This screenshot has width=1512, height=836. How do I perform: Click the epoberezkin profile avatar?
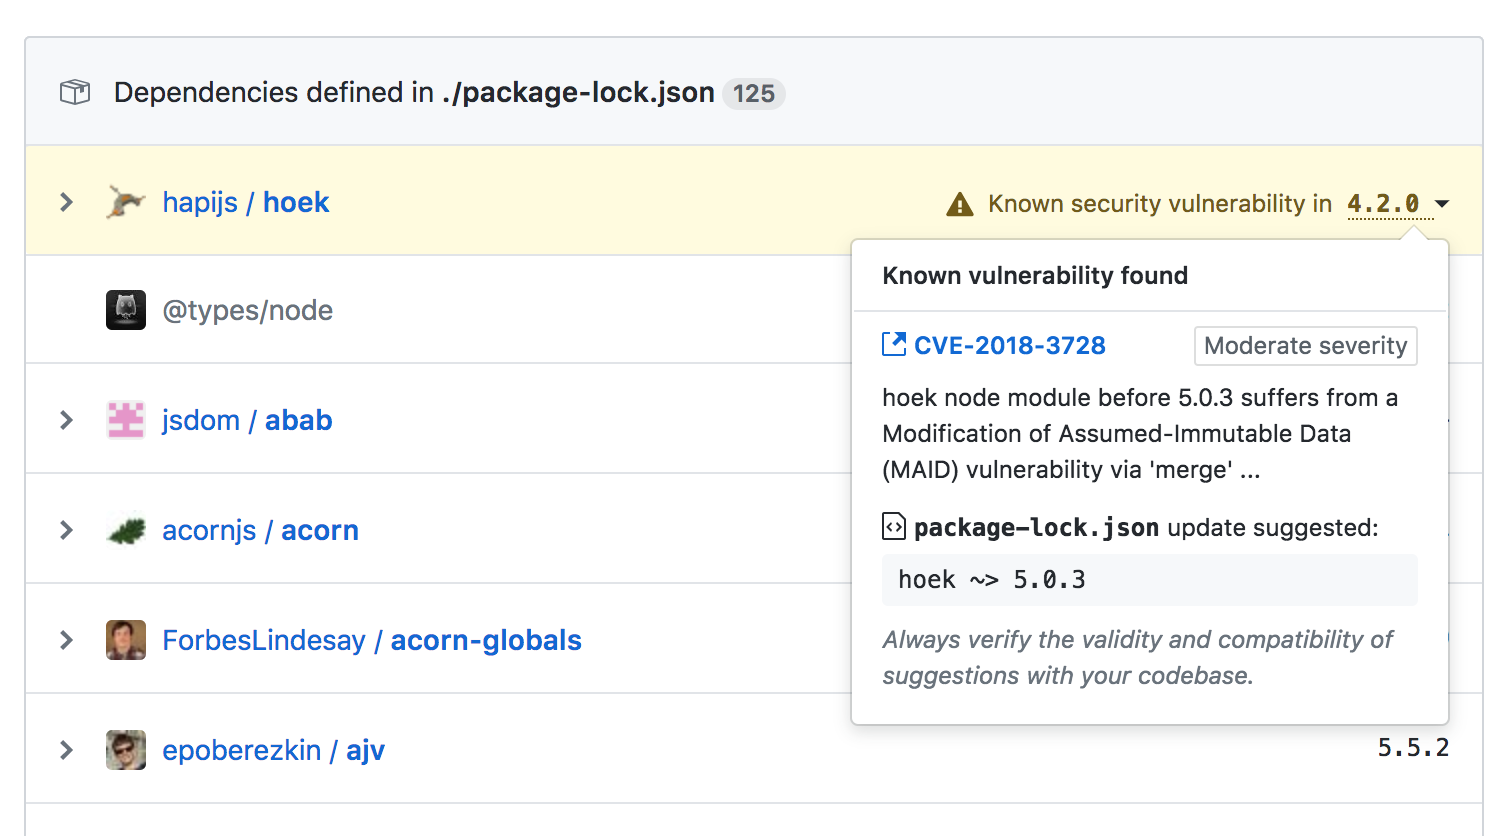pyautogui.click(x=126, y=750)
